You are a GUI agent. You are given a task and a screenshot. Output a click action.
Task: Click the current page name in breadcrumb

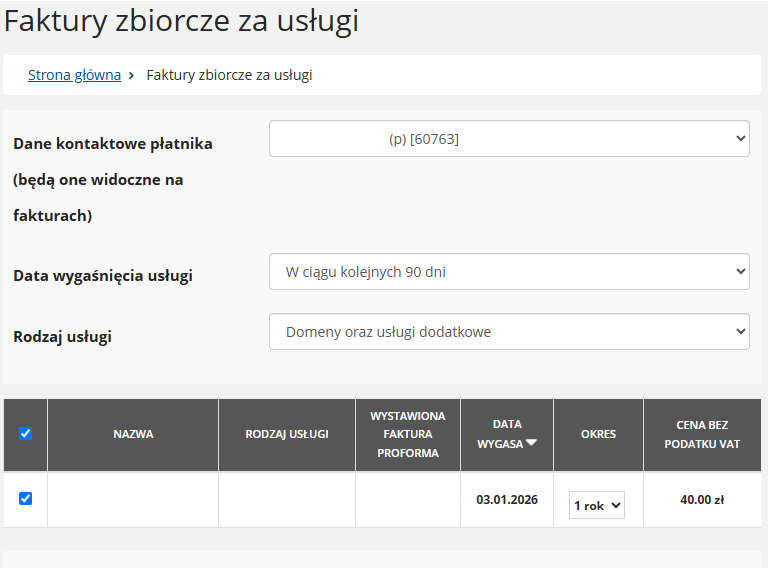click(x=229, y=75)
